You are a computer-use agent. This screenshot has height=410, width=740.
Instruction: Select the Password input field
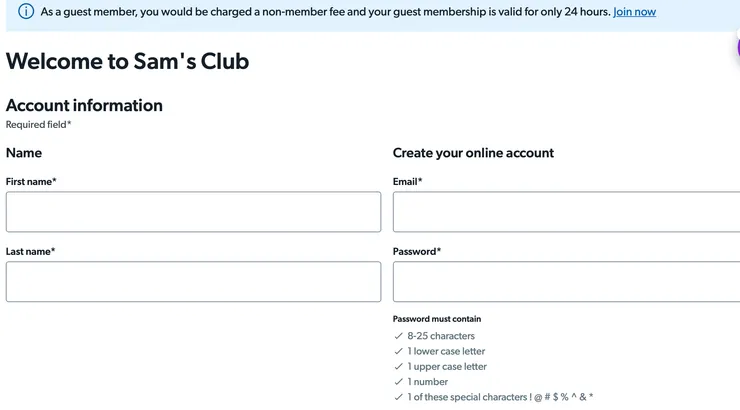click(x=566, y=282)
